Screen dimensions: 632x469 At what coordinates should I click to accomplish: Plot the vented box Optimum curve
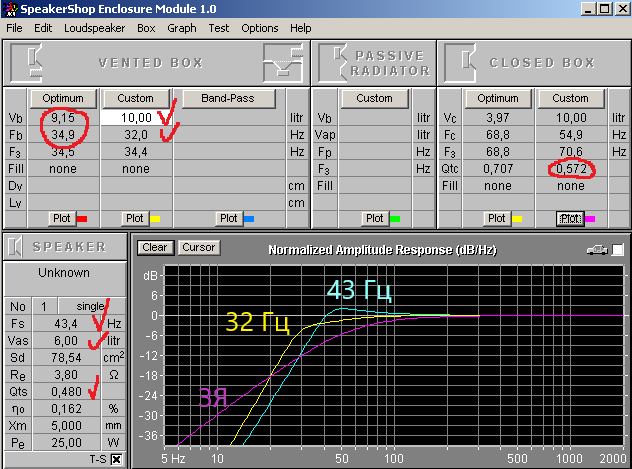point(62,218)
